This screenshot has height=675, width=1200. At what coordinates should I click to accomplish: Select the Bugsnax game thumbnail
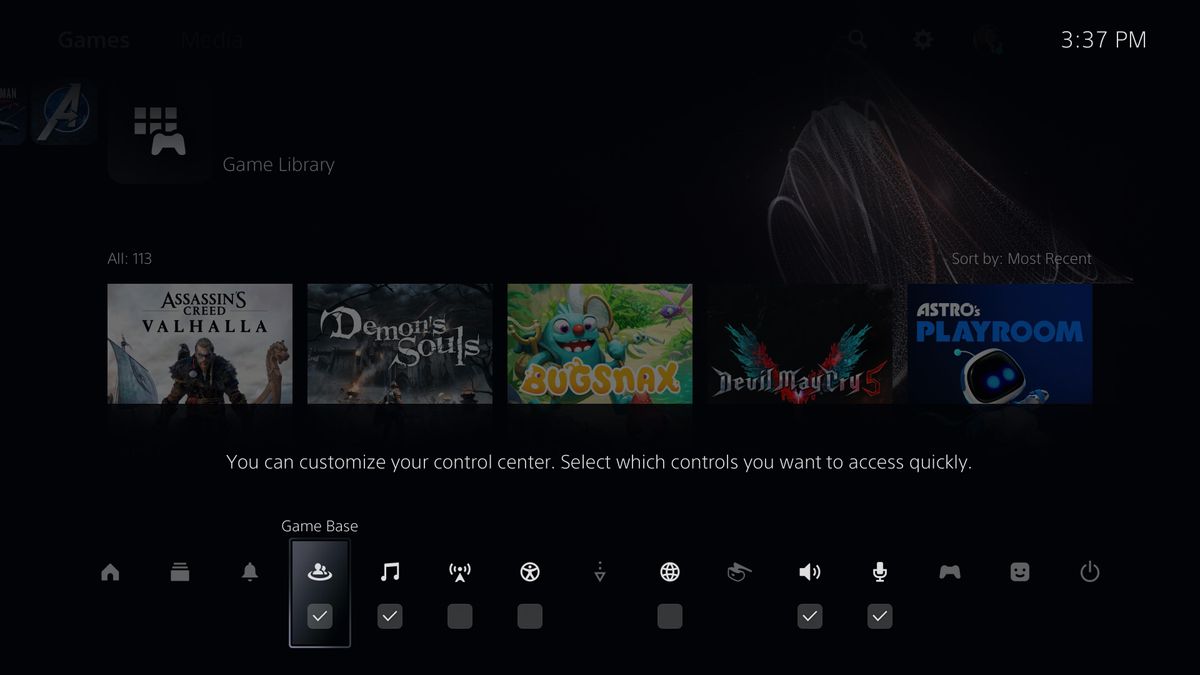click(599, 344)
